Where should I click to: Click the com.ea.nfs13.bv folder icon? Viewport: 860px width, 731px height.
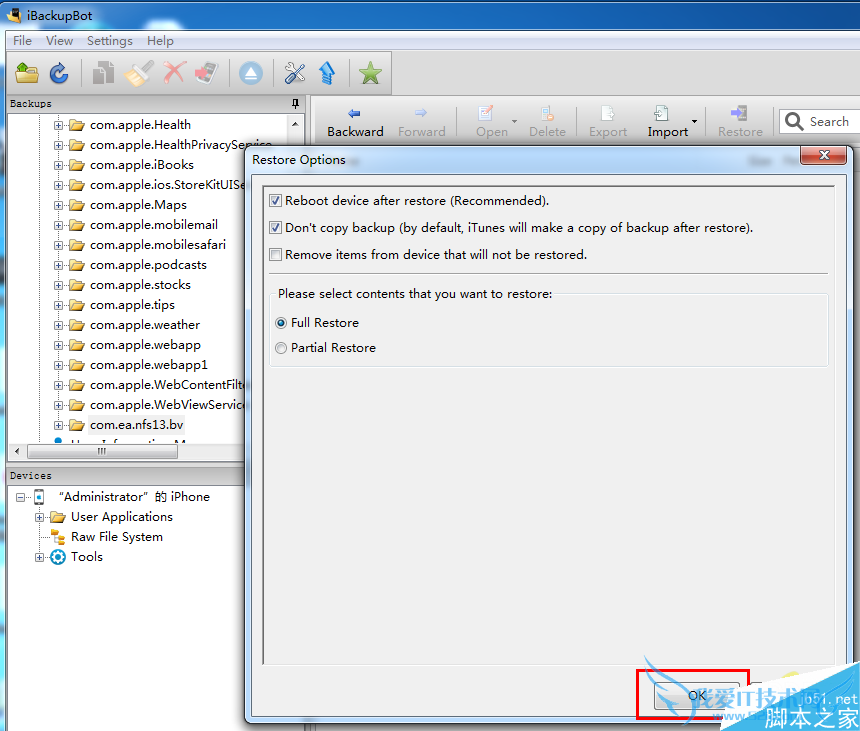point(77,425)
